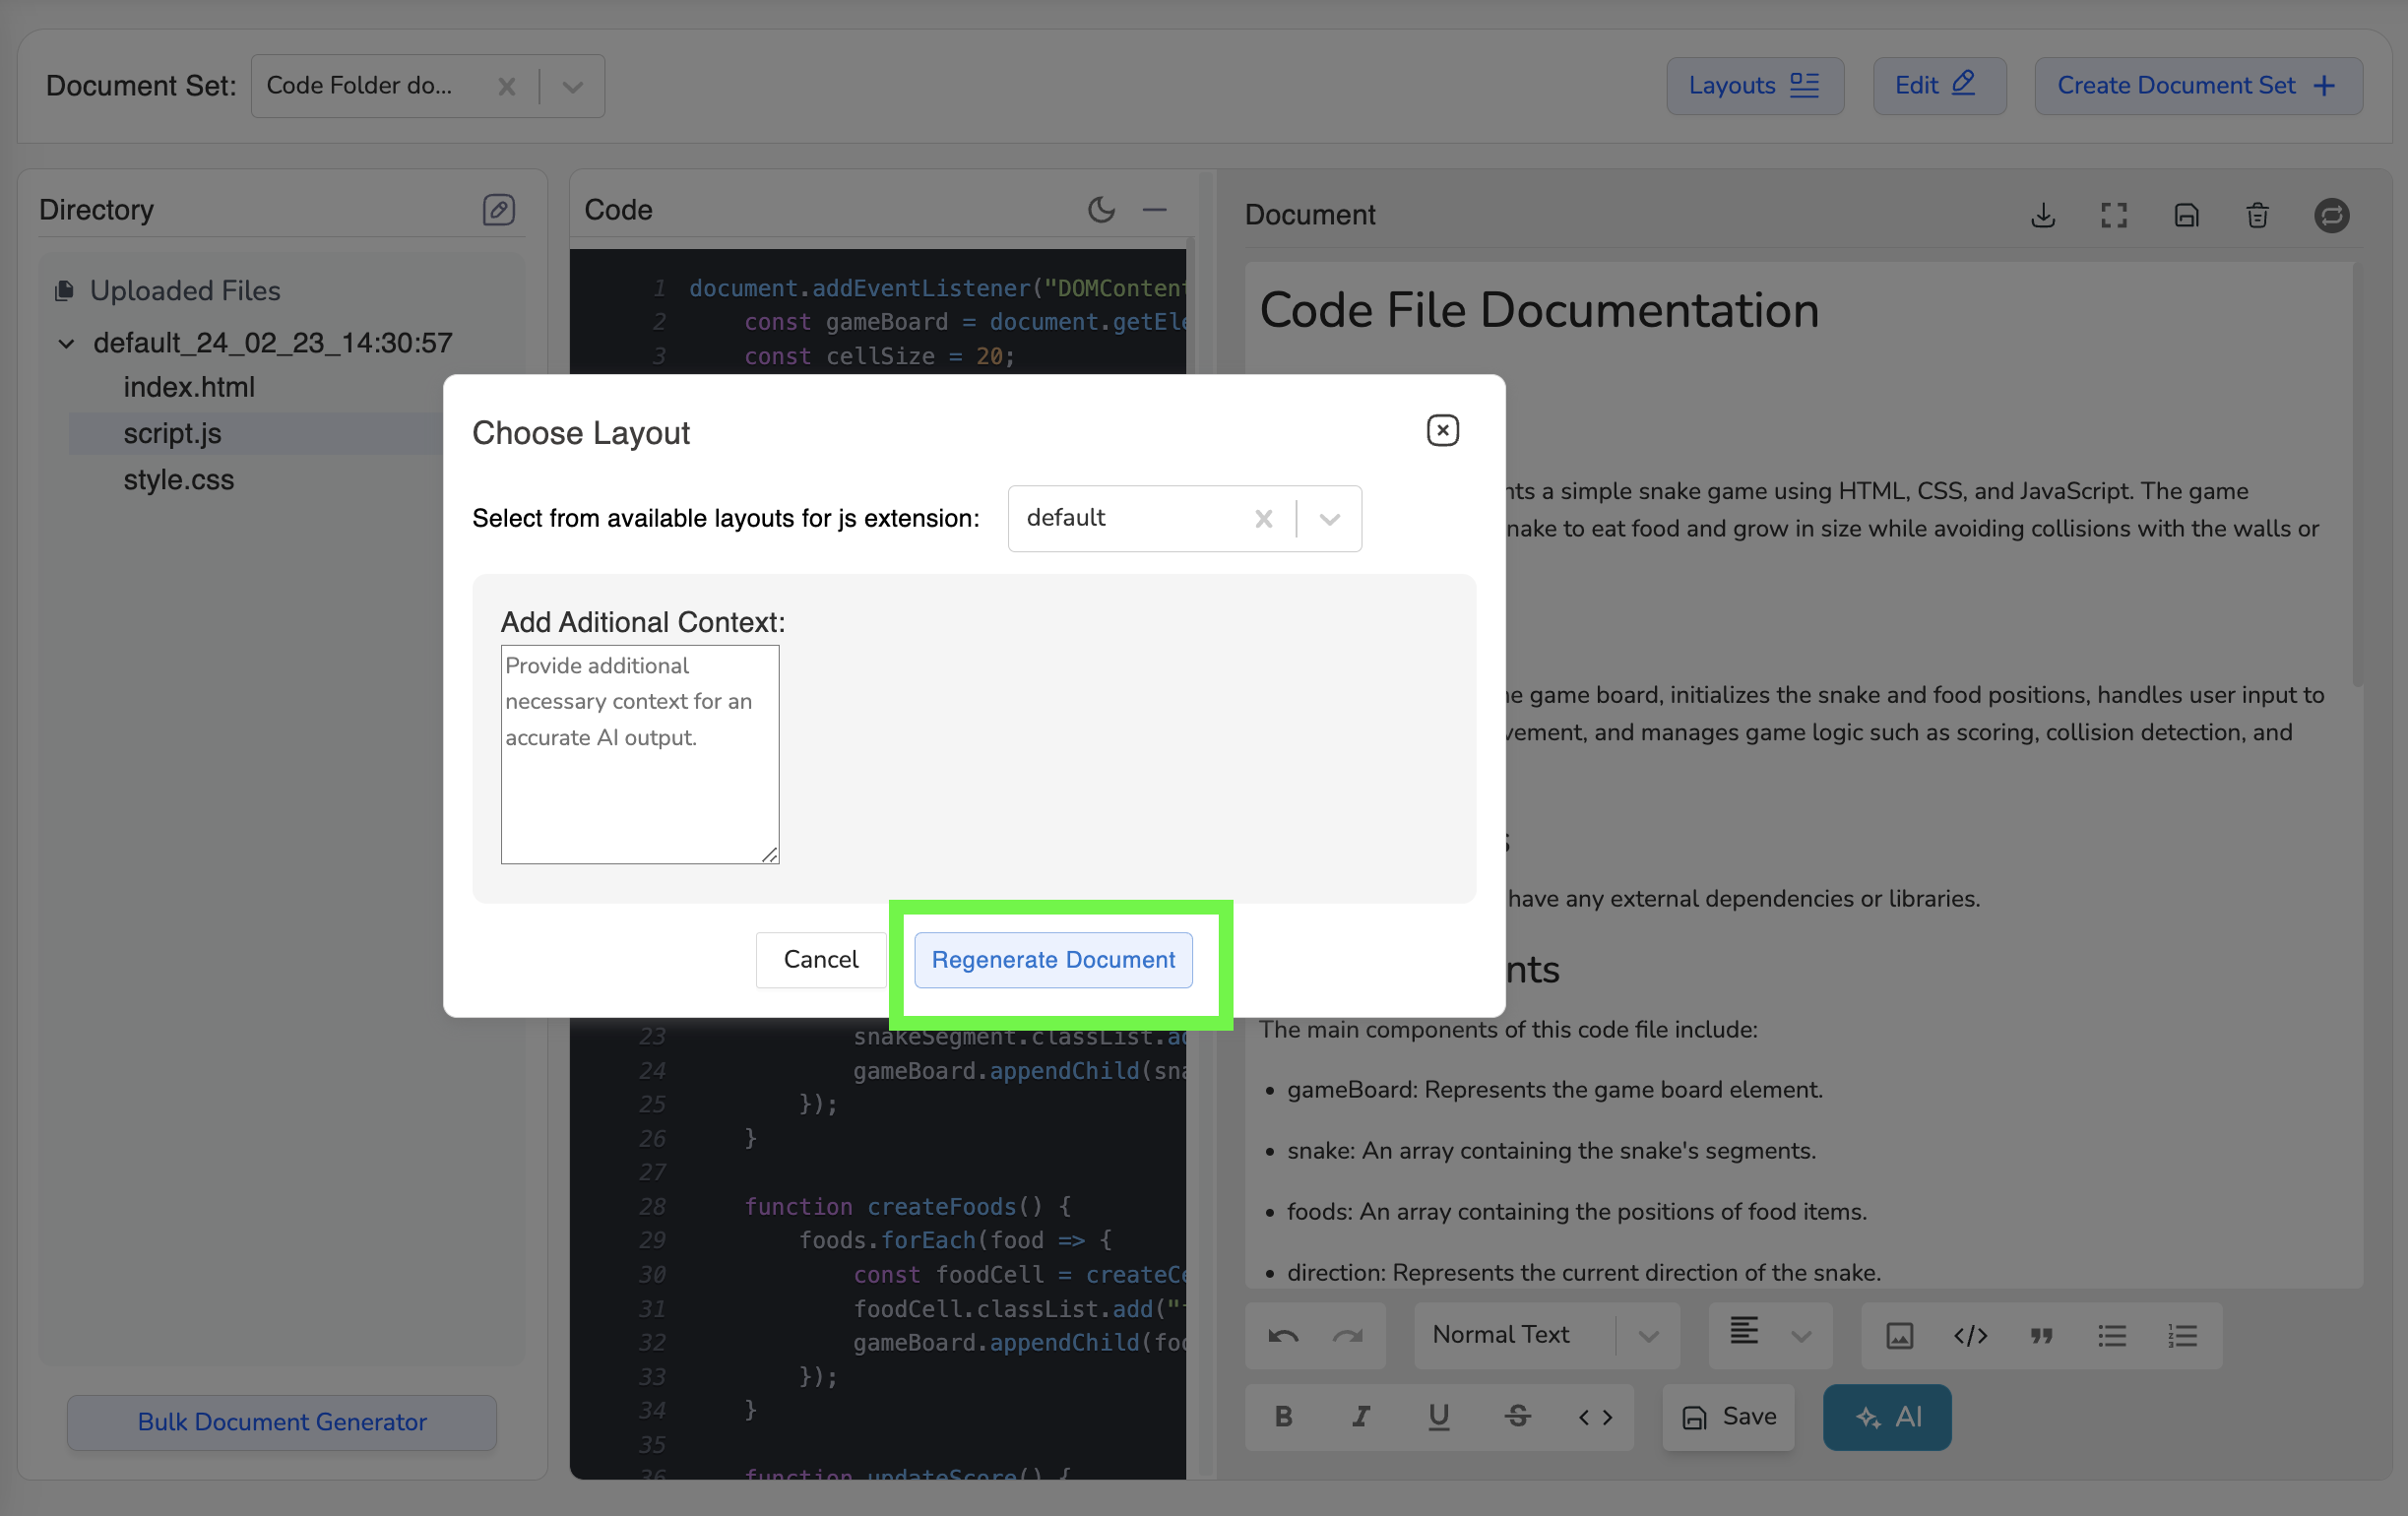Toggle bold formatting

pos(1284,1416)
